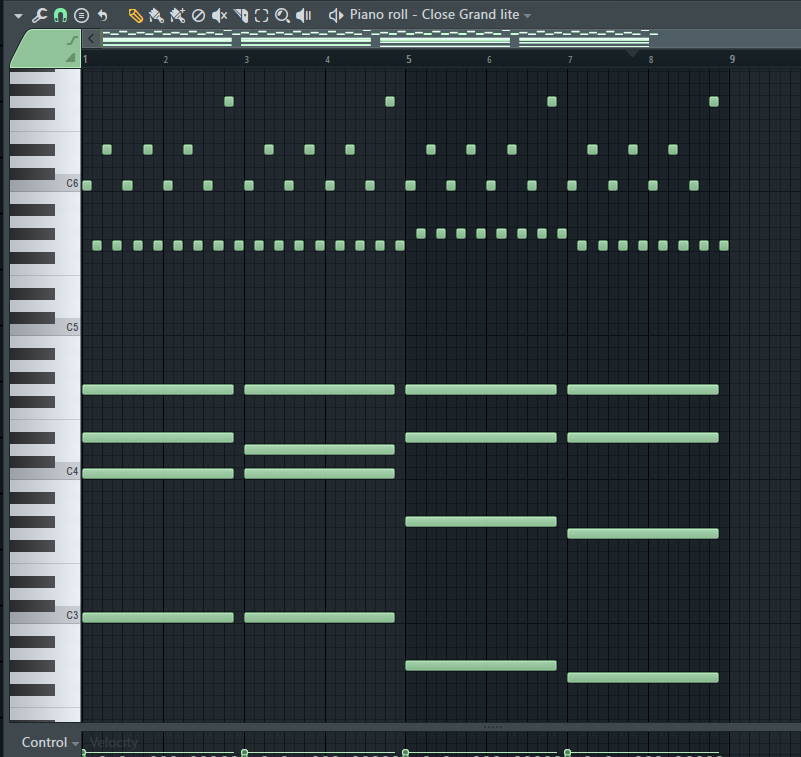Click bar 7 on the timeline ruler
This screenshot has height=757, width=801.
tap(570, 60)
